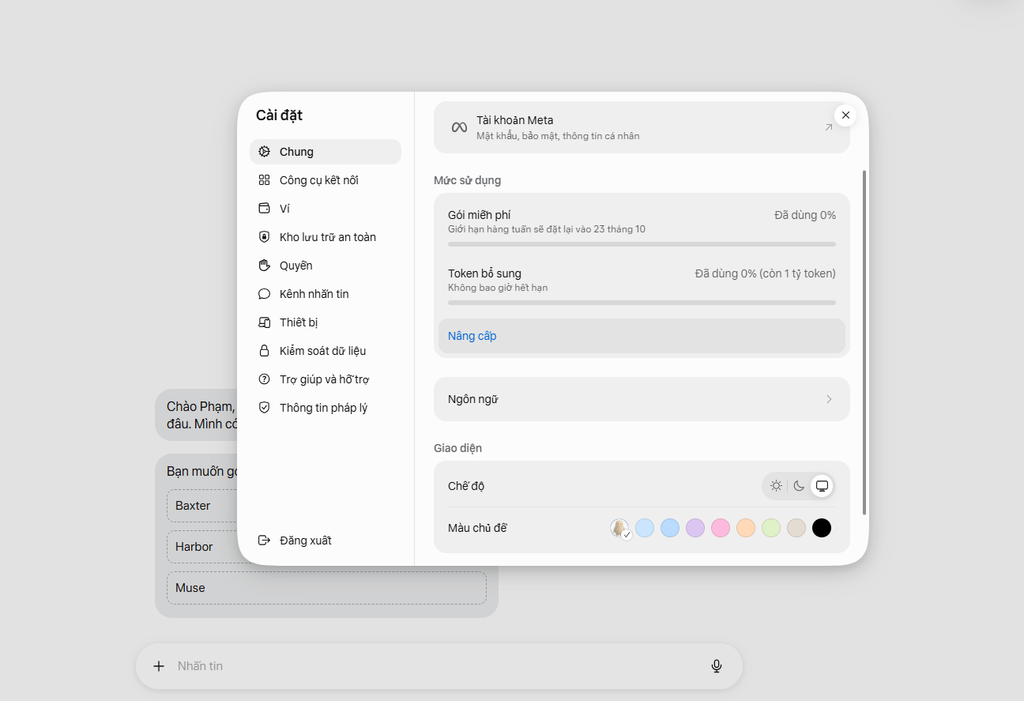Click the Gói miễn phí usage progress bar
Image resolution: width=1024 pixels, height=701 pixels.
[642, 244]
